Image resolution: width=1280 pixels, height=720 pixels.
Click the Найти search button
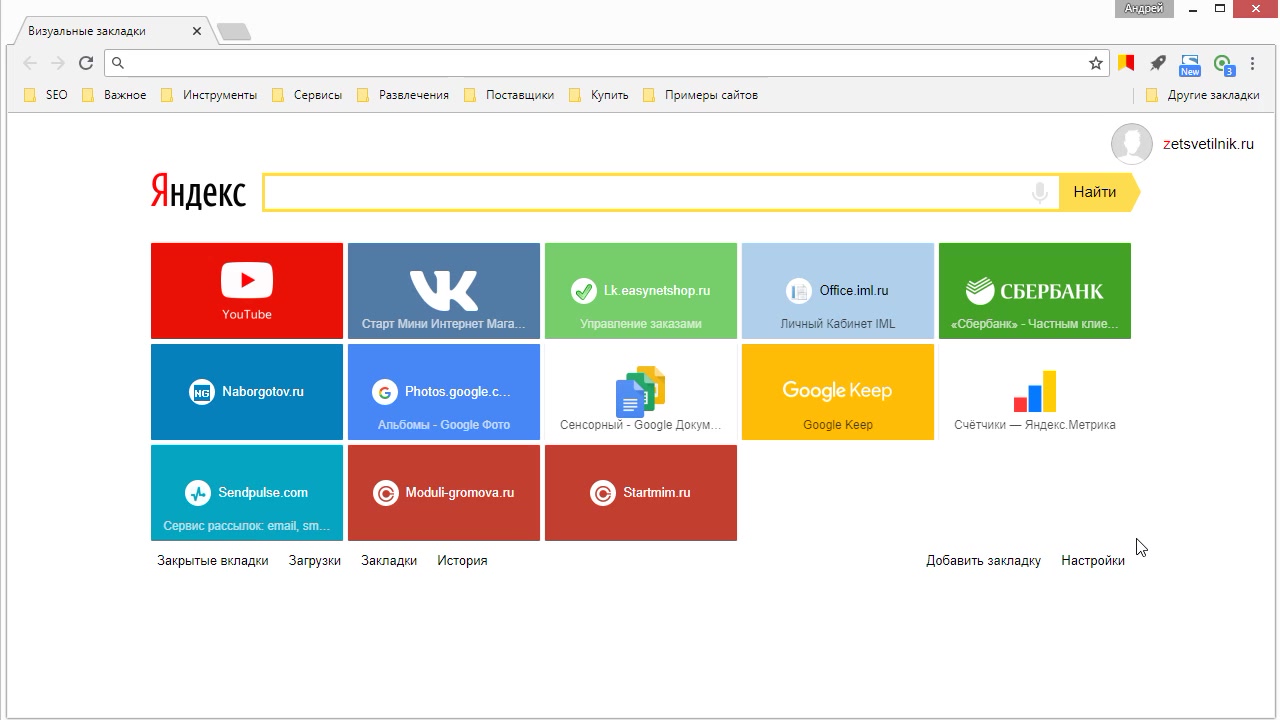1097,192
